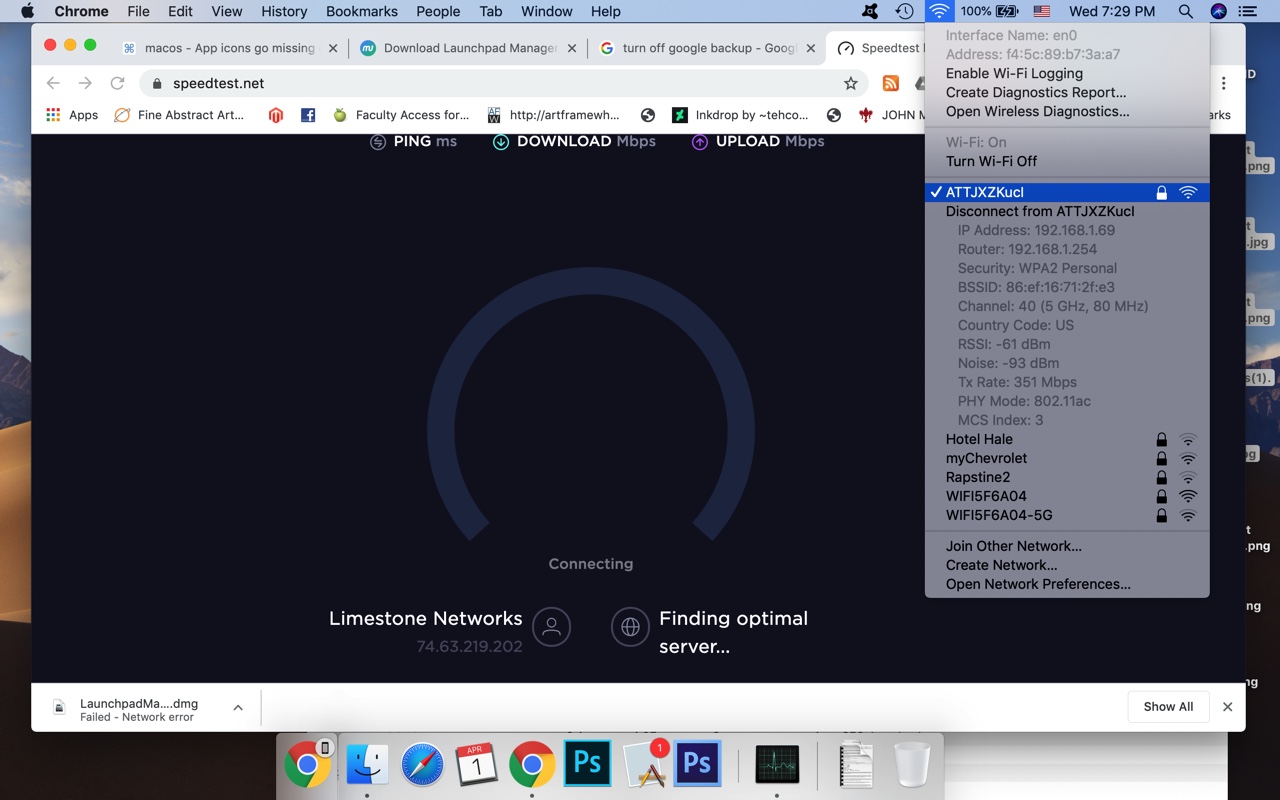Open the Facebook bookmark icon
This screenshot has width=1280, height=800.
[308, 115]
